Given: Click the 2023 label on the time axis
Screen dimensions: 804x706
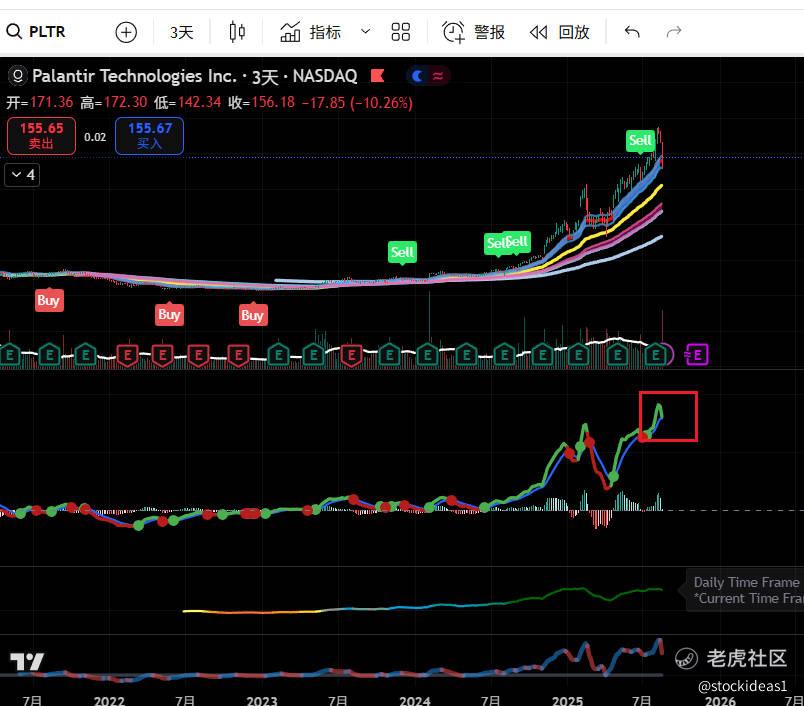Looking at the screenshot, I should (x=262, y=700).
